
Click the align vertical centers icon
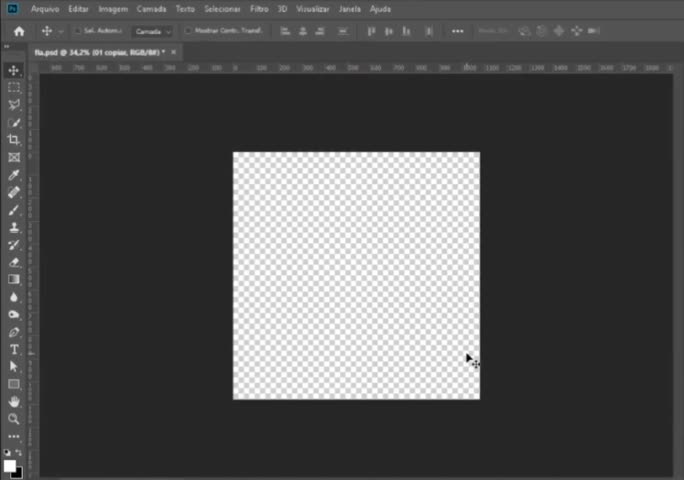(389, 31)
